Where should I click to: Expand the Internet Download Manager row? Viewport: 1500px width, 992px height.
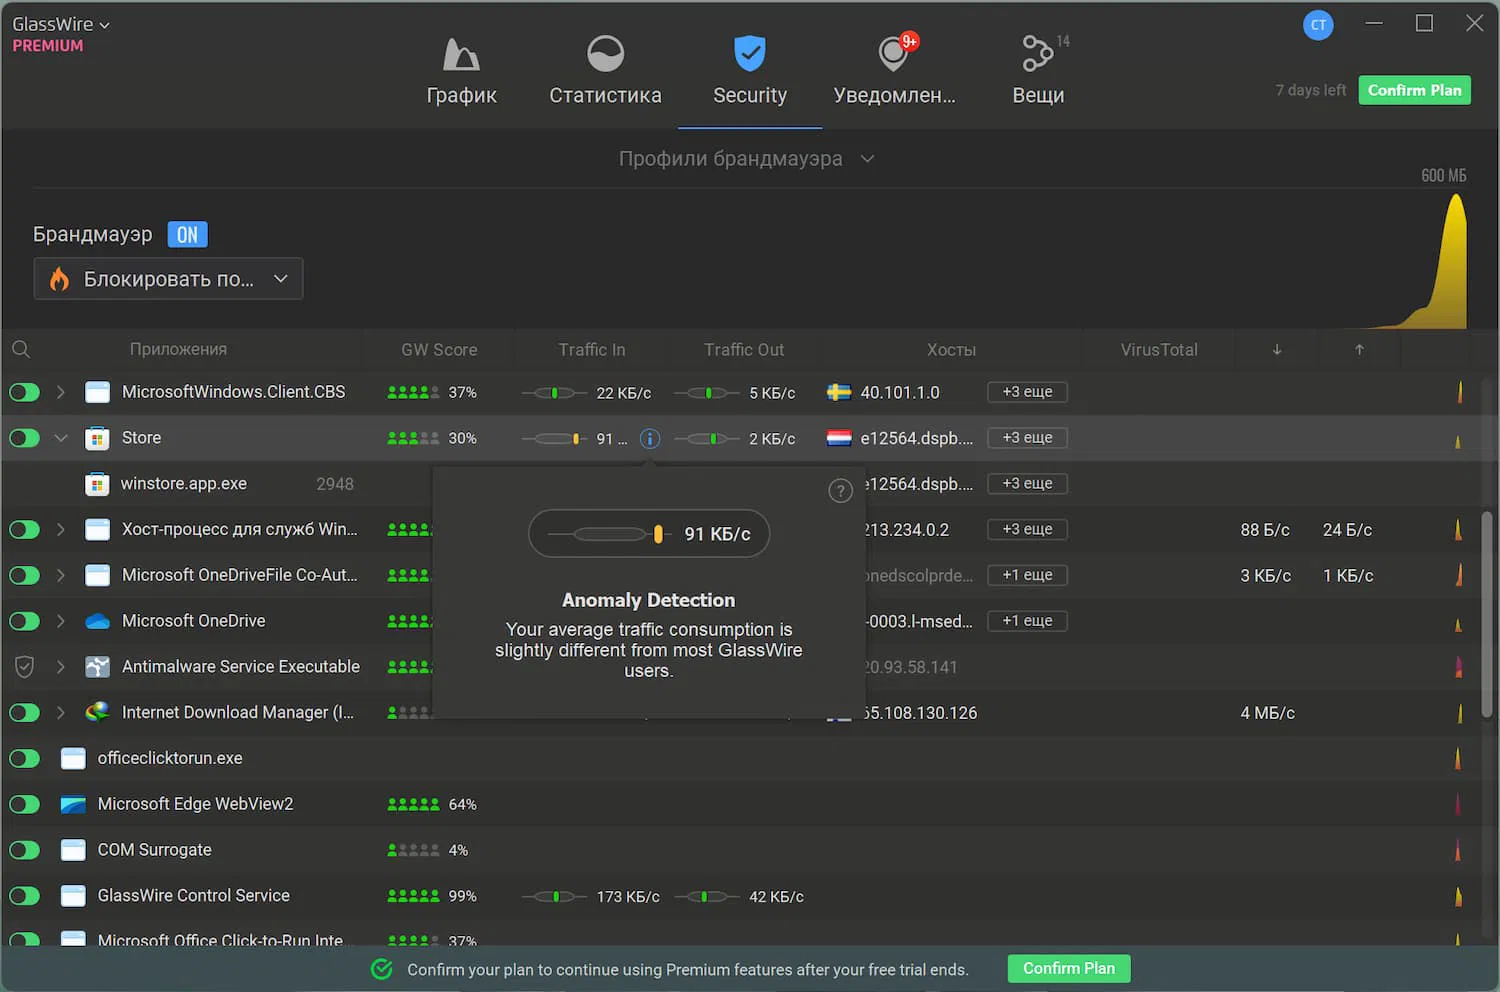pos(61,712)
